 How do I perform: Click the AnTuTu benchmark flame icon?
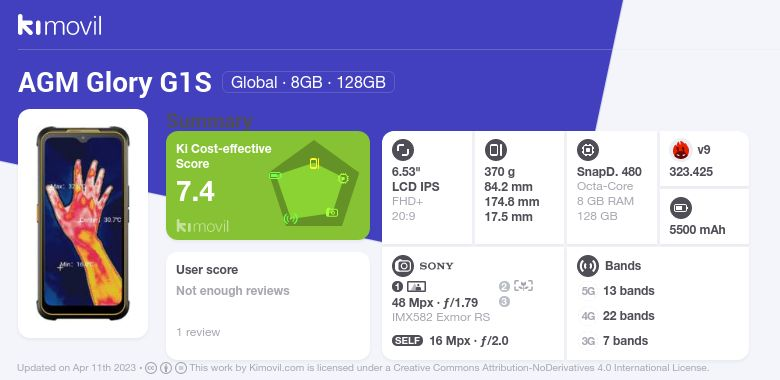pos(681,150)
